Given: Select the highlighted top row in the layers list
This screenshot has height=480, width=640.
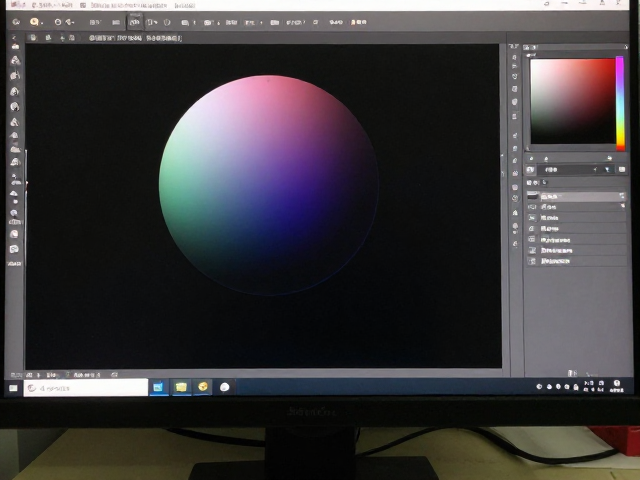Looking at the screenshot, I should point(576,197).
